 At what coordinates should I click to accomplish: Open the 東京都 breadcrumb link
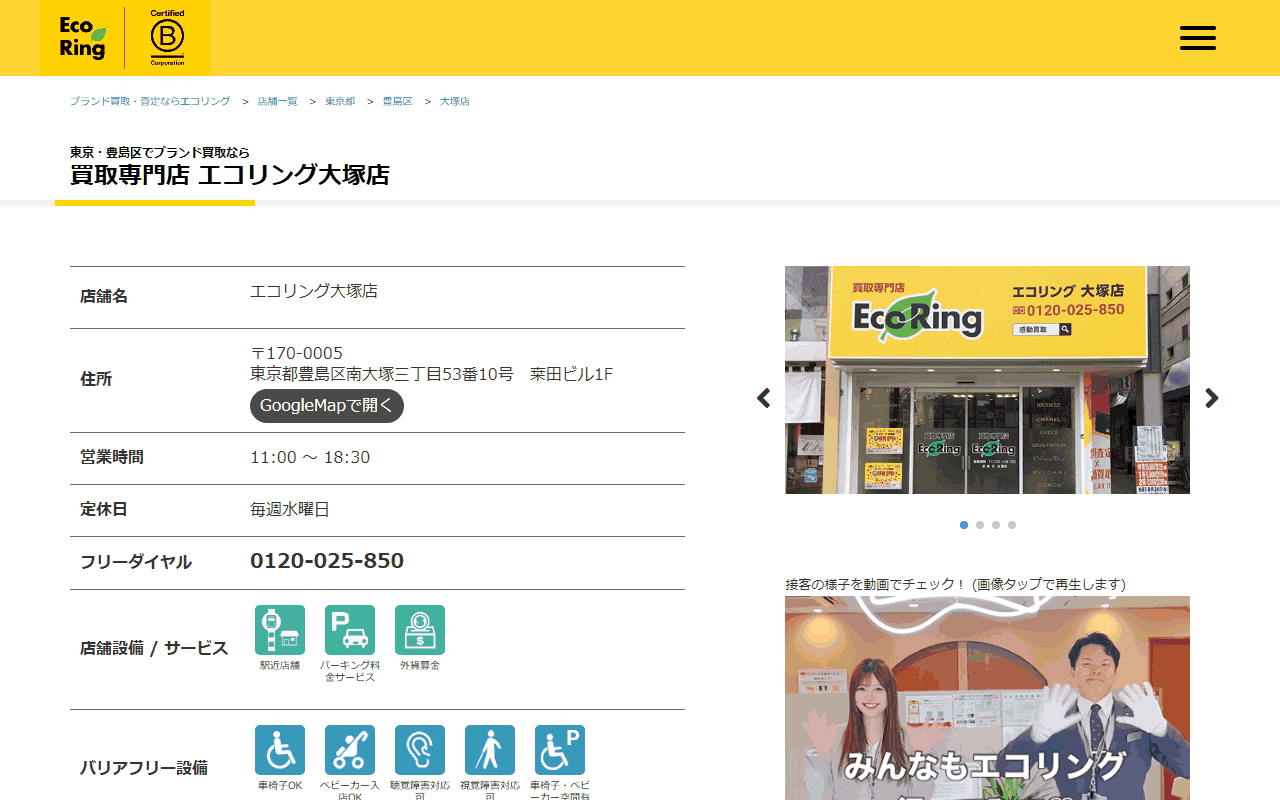(x=340, y=102)
